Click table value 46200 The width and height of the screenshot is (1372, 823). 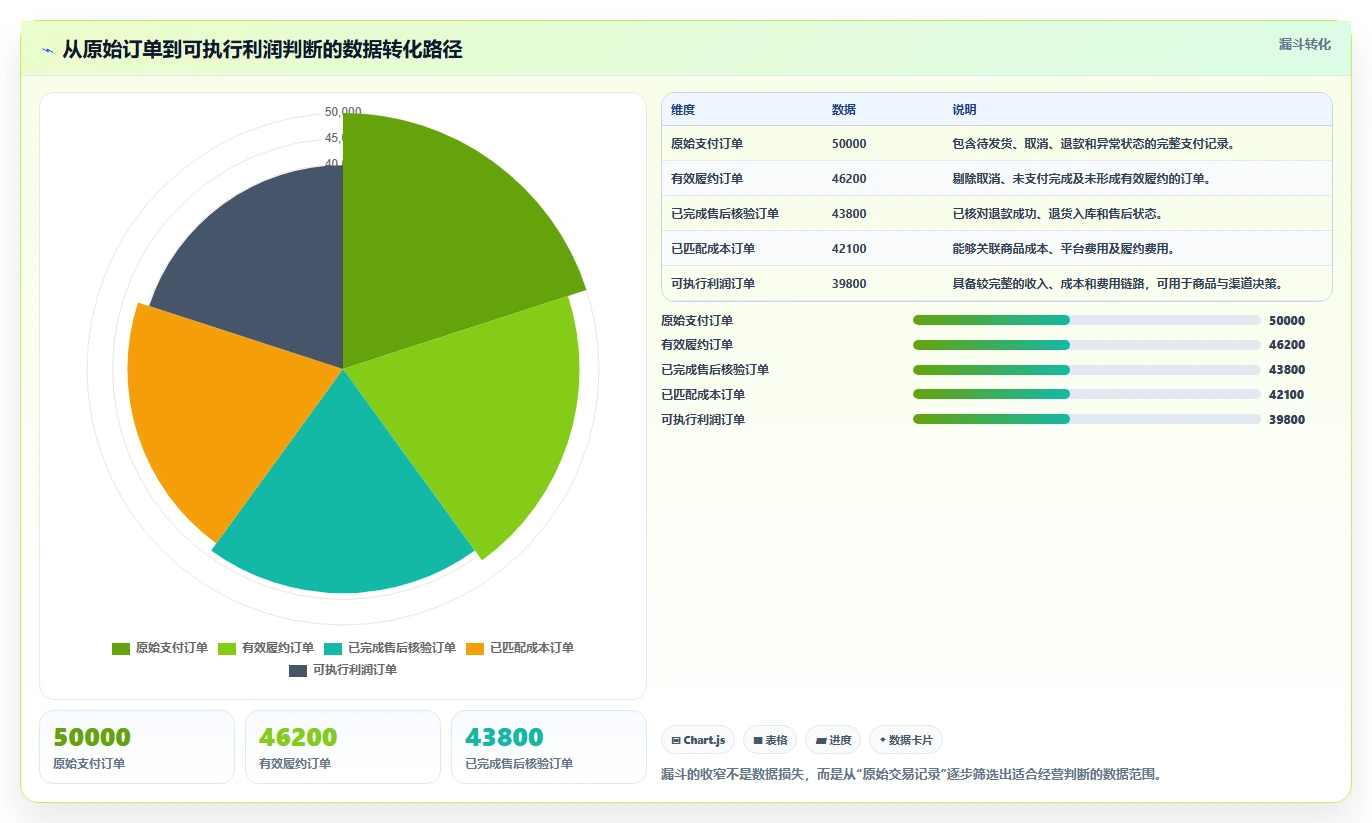[849, 179]
